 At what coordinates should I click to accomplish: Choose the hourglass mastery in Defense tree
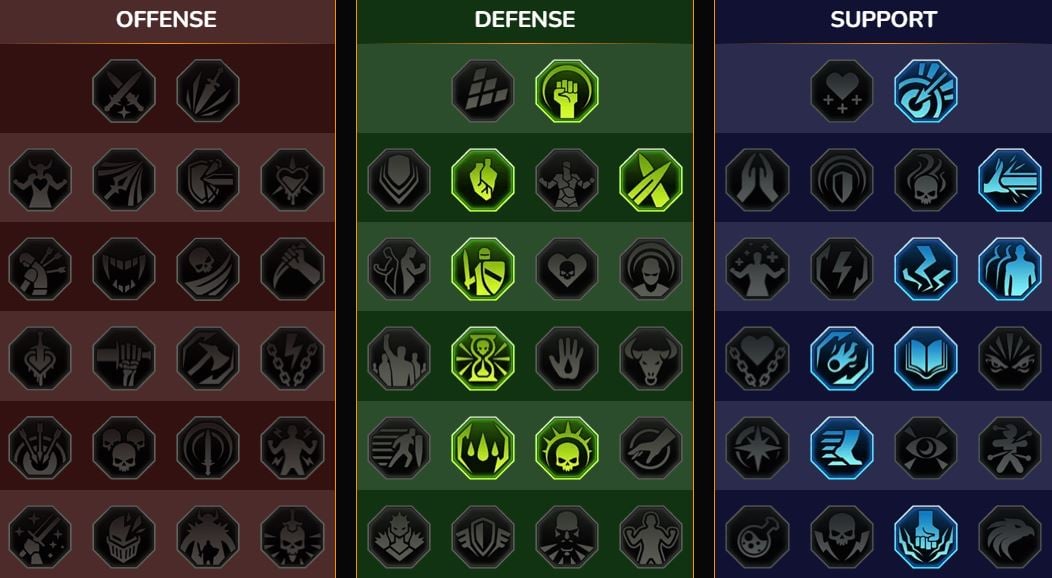coord(483,358)
